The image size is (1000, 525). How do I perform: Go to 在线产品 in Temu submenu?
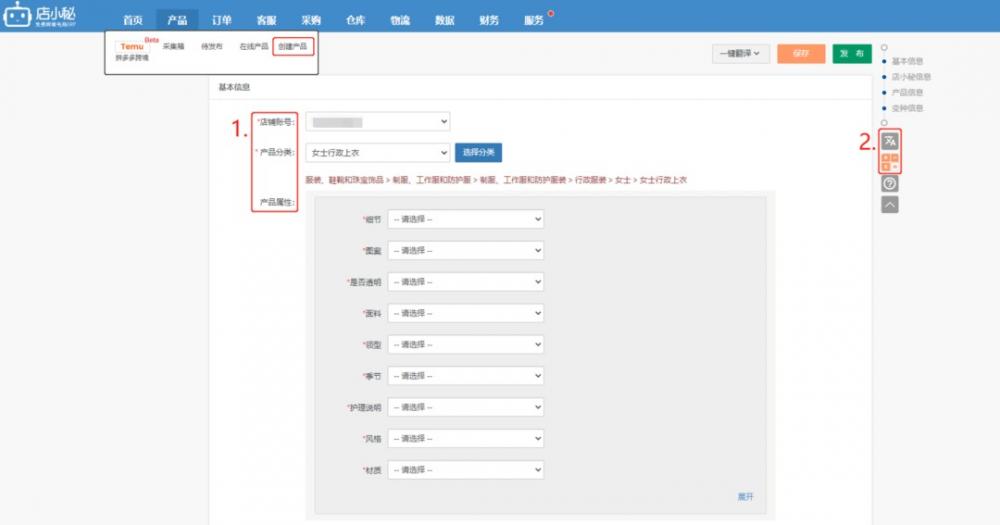(254, 47)
